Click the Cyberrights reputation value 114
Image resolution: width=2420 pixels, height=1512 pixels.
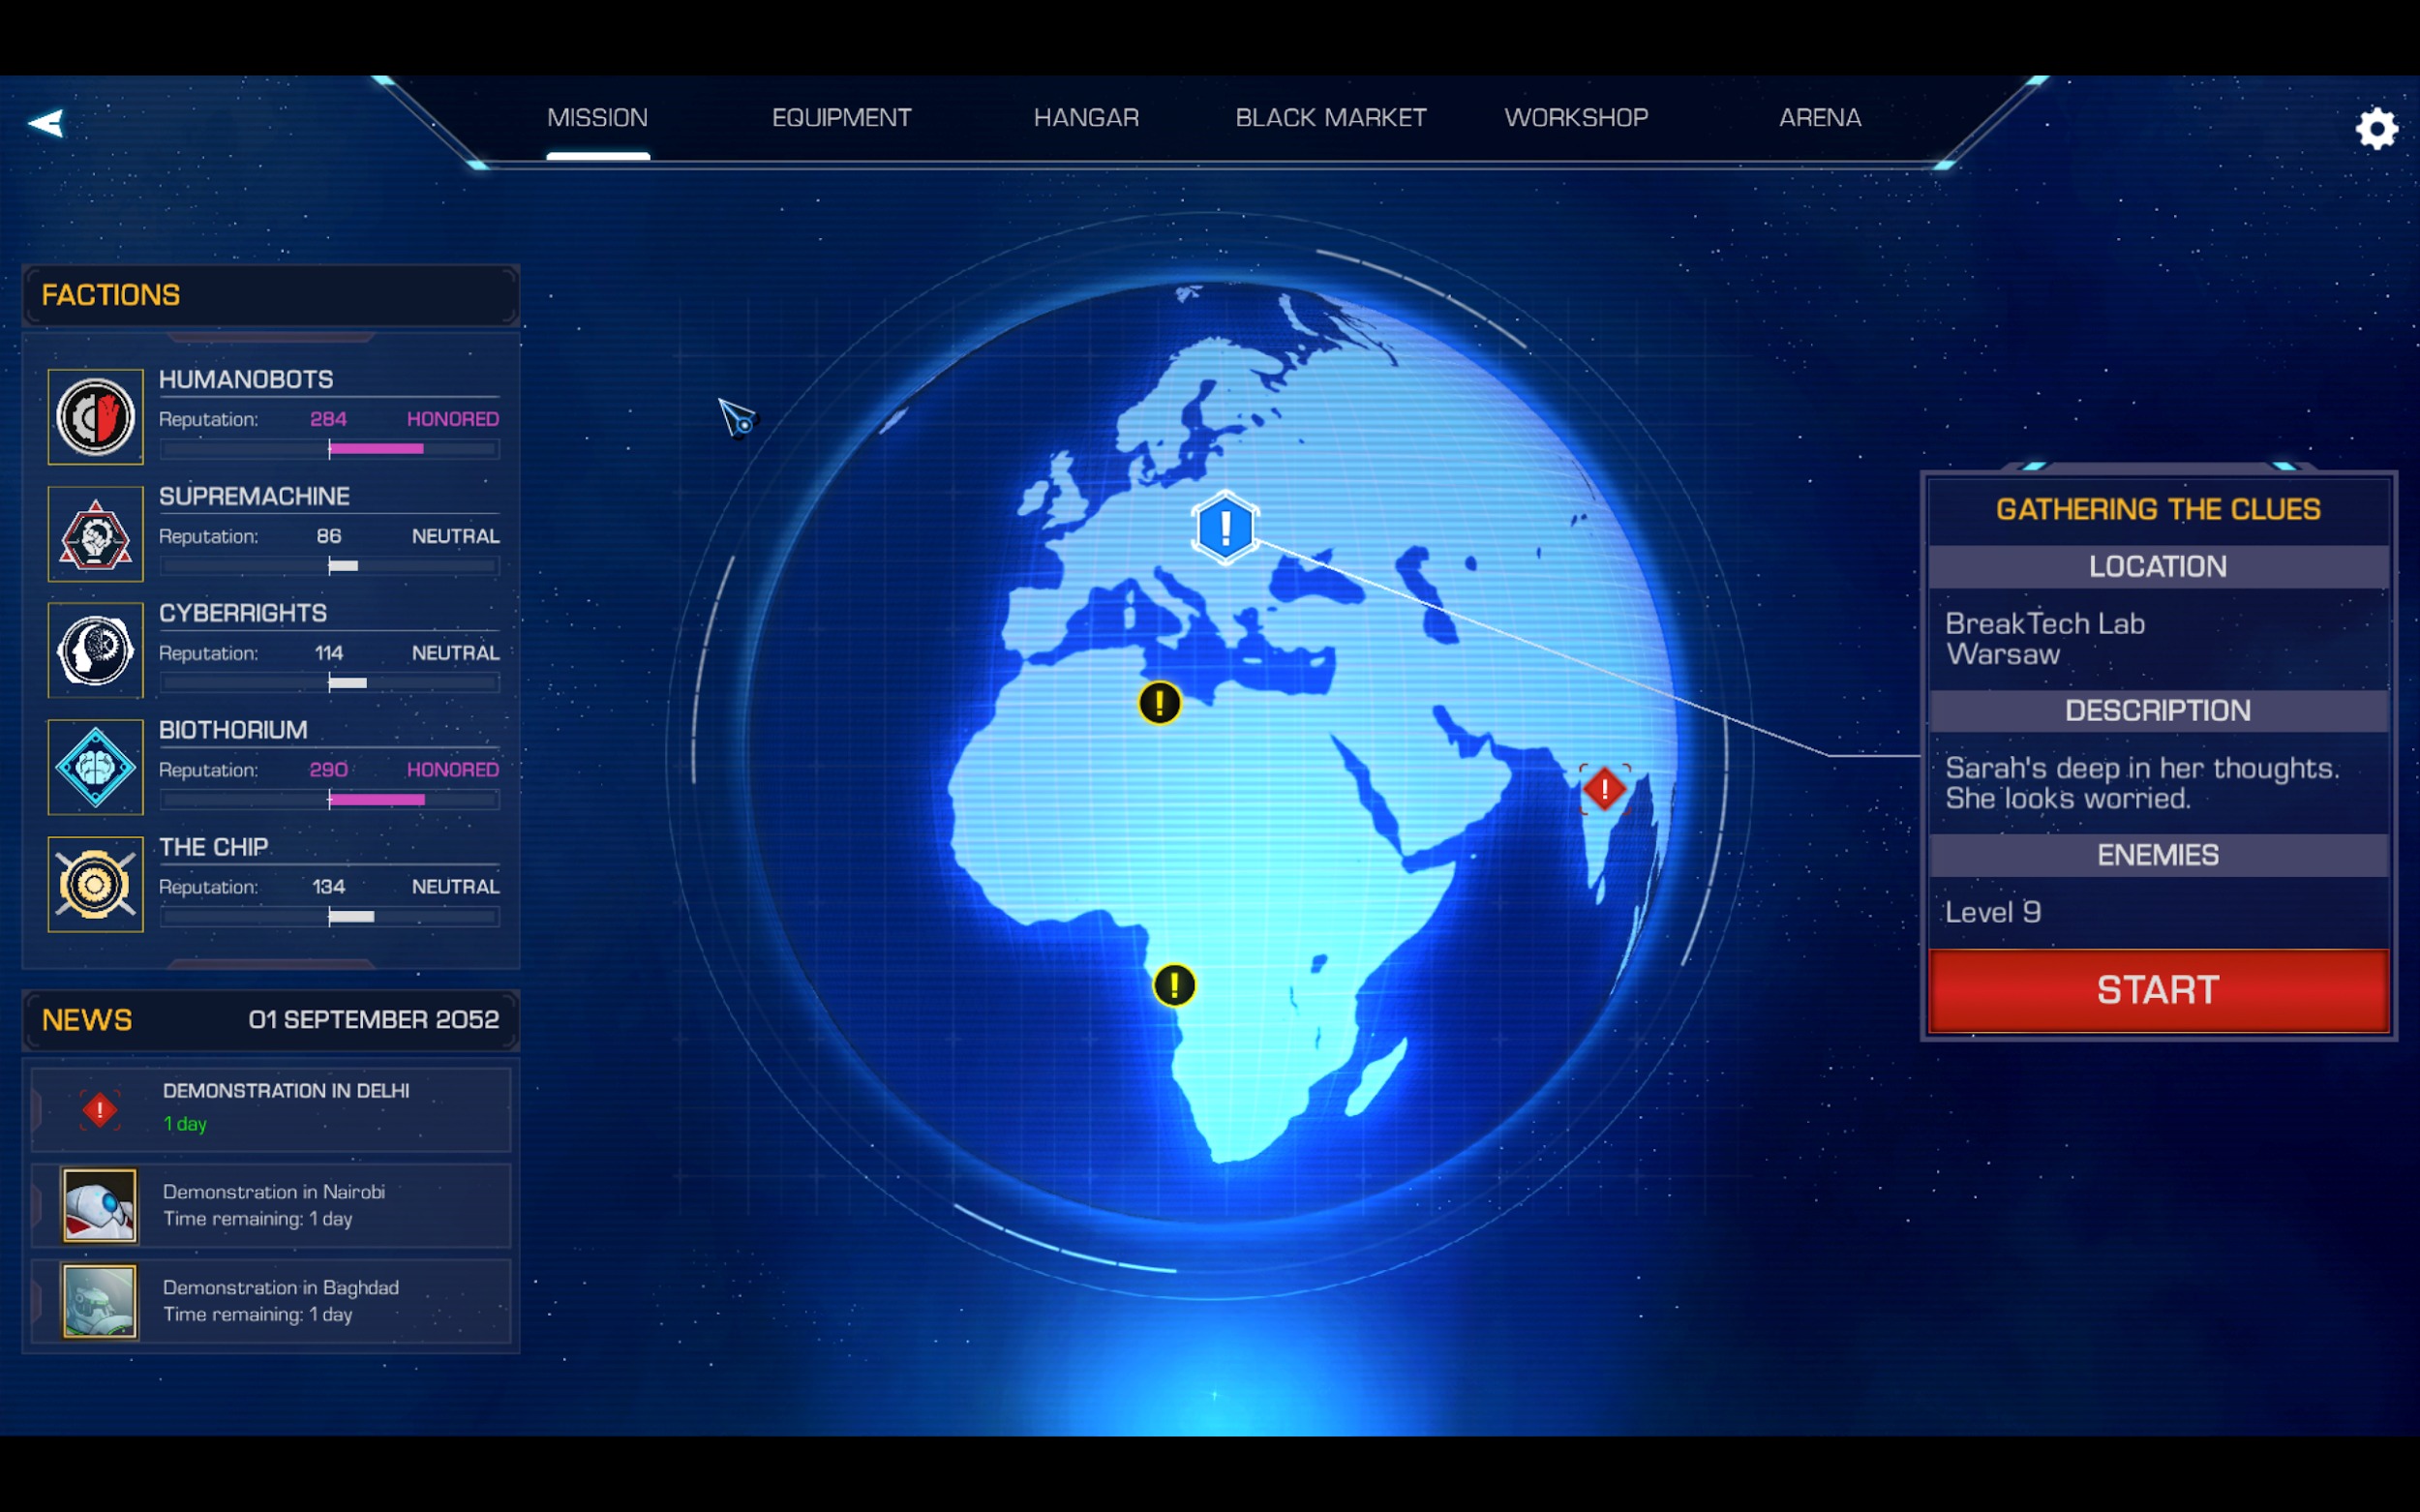[x=328, y=653]
